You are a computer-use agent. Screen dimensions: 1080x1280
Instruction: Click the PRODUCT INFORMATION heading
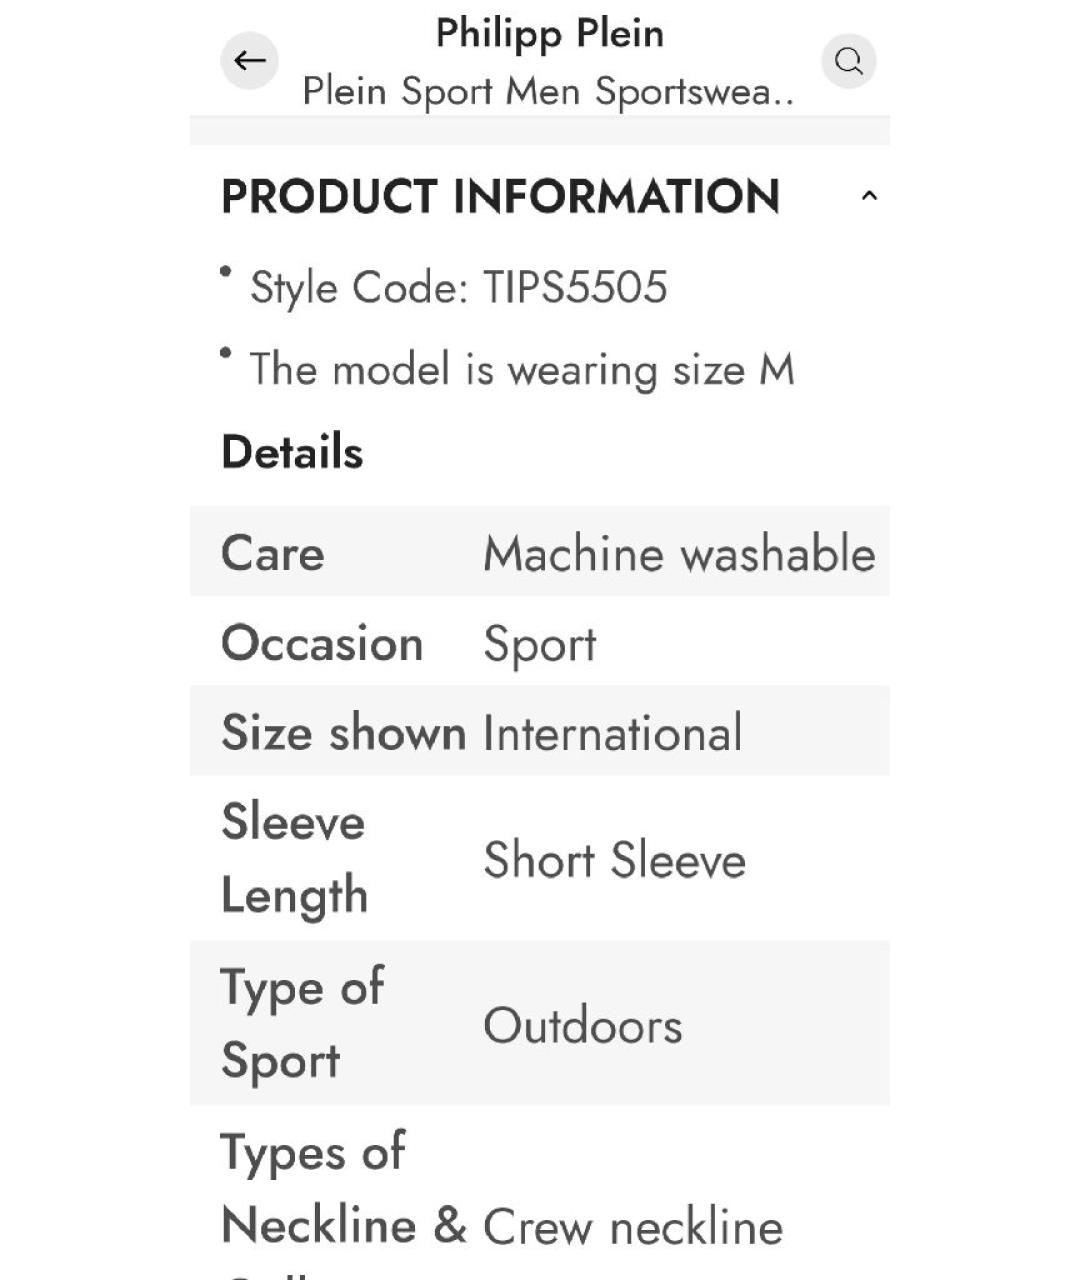tap(500, 196)
